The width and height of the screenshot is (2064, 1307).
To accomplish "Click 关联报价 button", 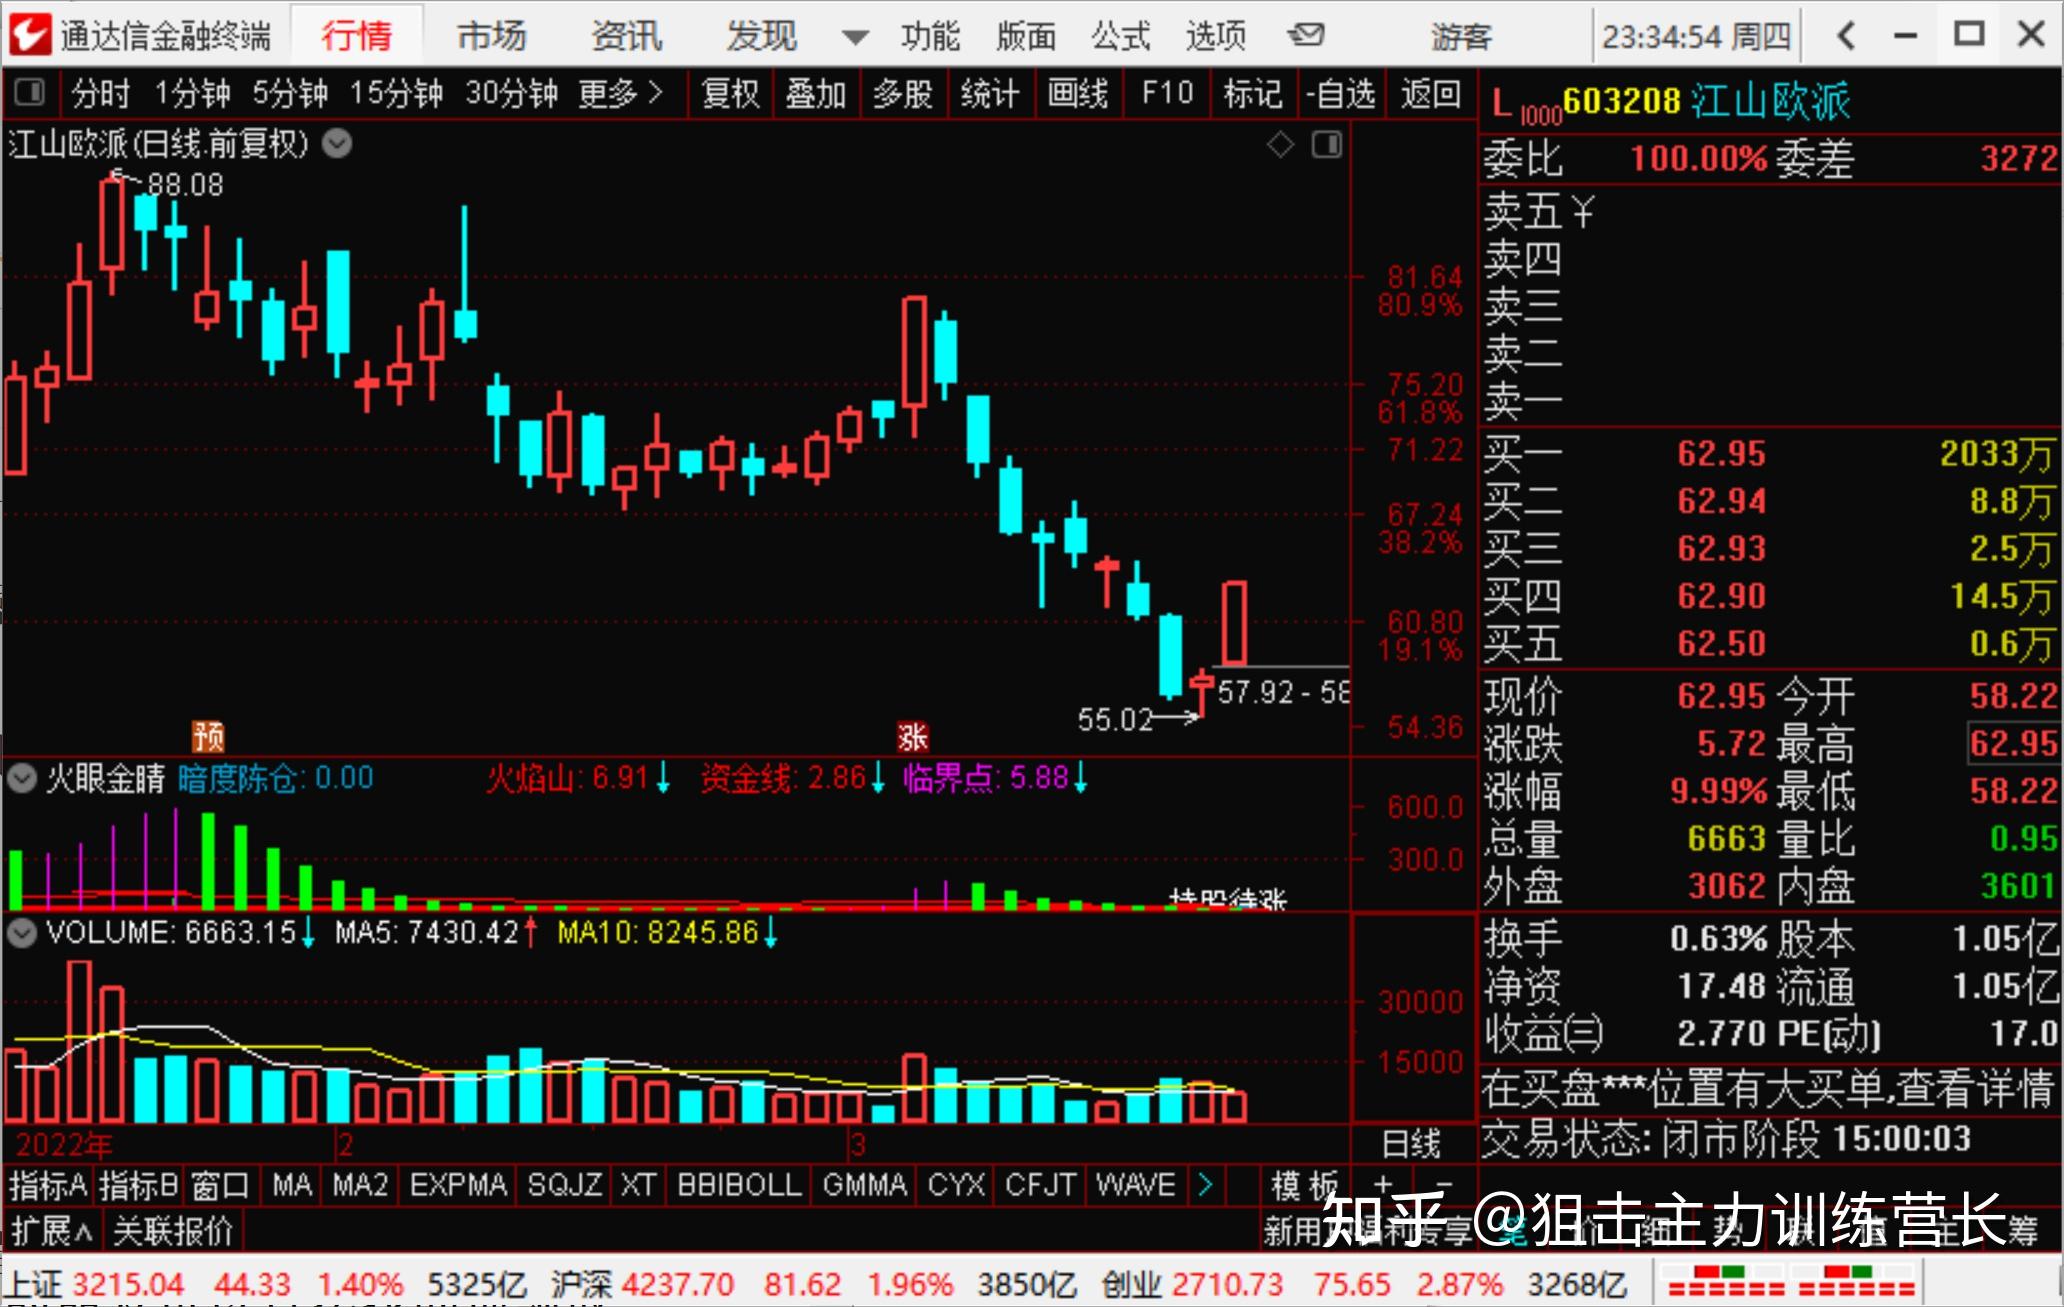I will (x=172, y=1231).
